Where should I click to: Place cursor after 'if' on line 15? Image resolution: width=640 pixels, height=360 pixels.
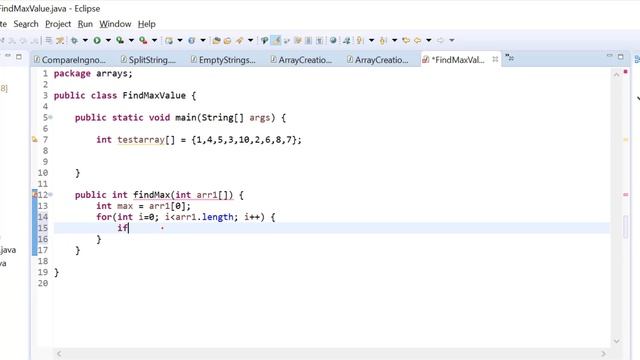(x=129, y=228)
